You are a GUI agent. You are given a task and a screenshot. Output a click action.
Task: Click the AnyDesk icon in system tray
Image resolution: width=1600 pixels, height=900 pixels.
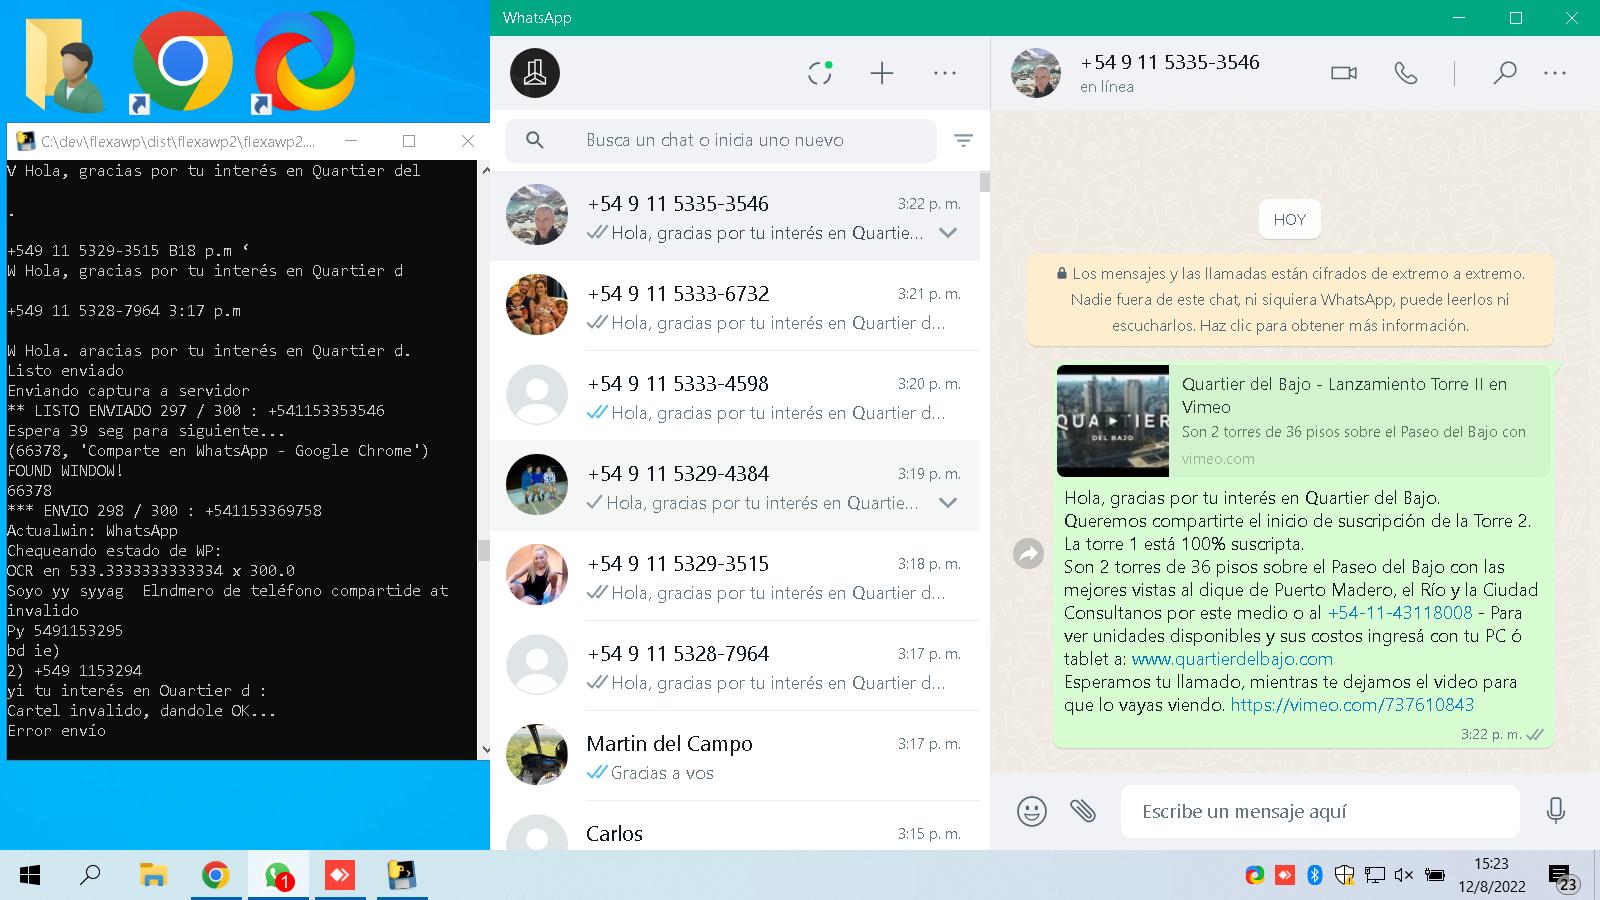(x=1285, y=875)
